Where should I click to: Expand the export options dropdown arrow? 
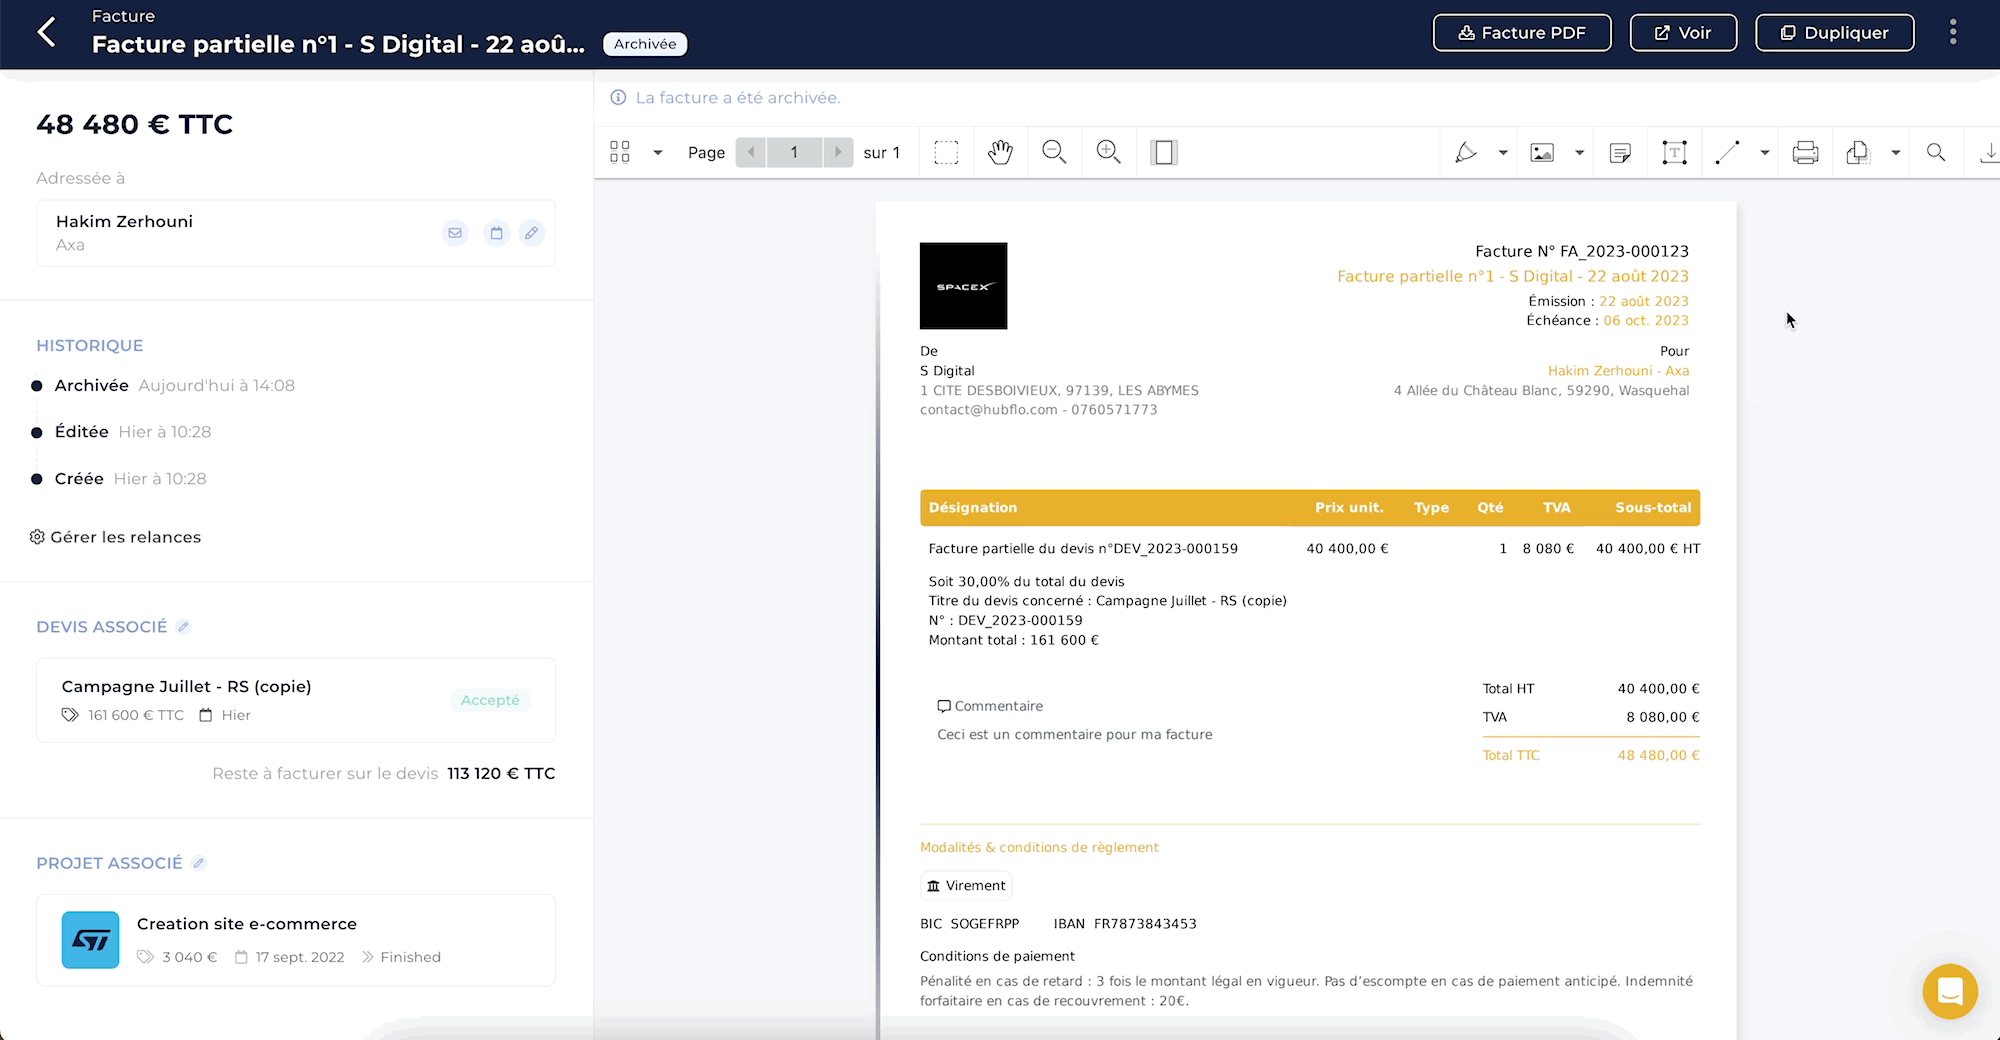1895,153
